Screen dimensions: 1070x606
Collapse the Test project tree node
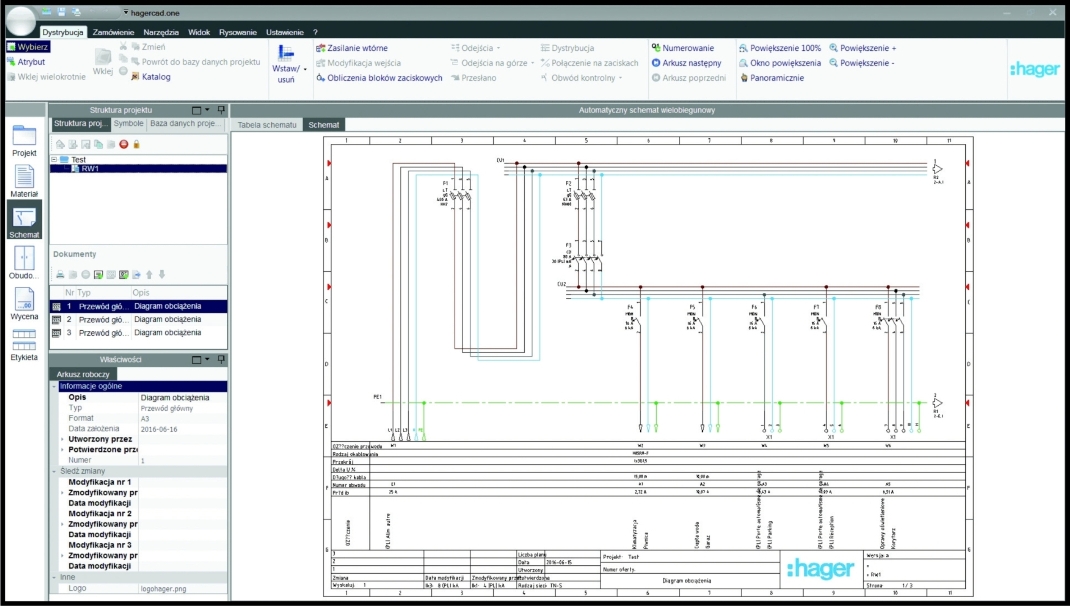(x=55, y=159)
